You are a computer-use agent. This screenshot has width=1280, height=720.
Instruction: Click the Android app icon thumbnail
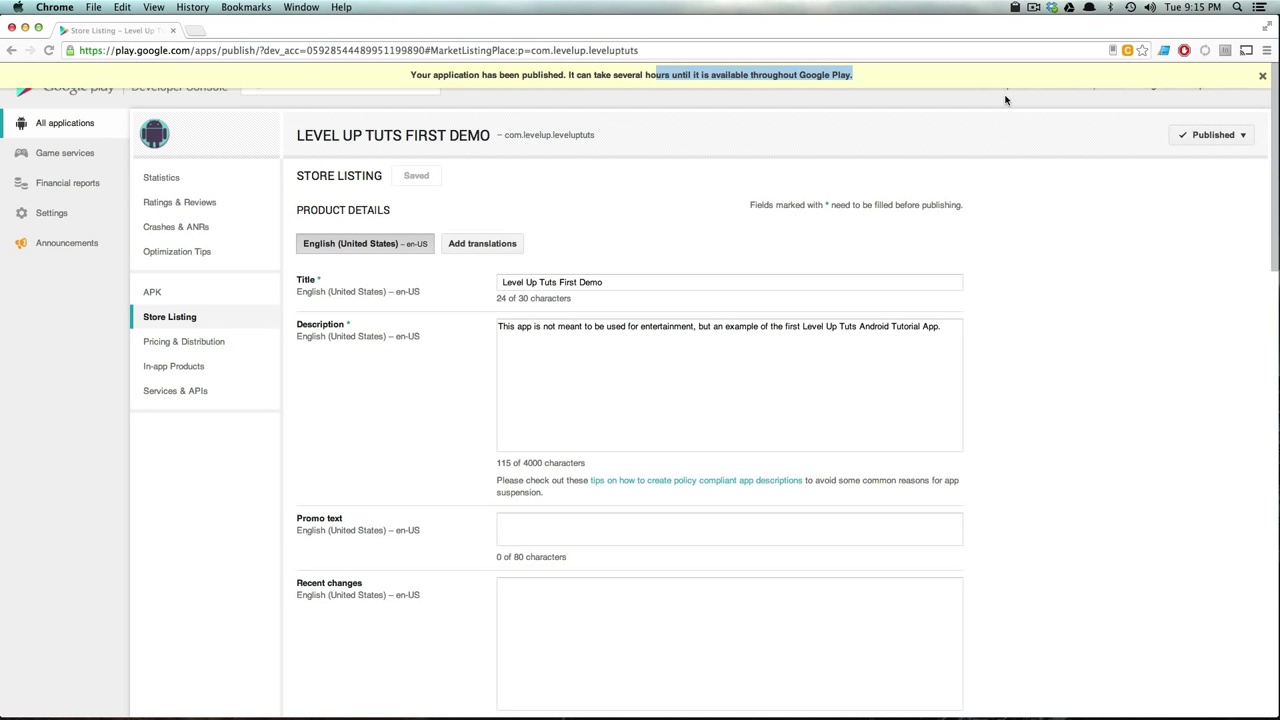click(x=154, y=134)
